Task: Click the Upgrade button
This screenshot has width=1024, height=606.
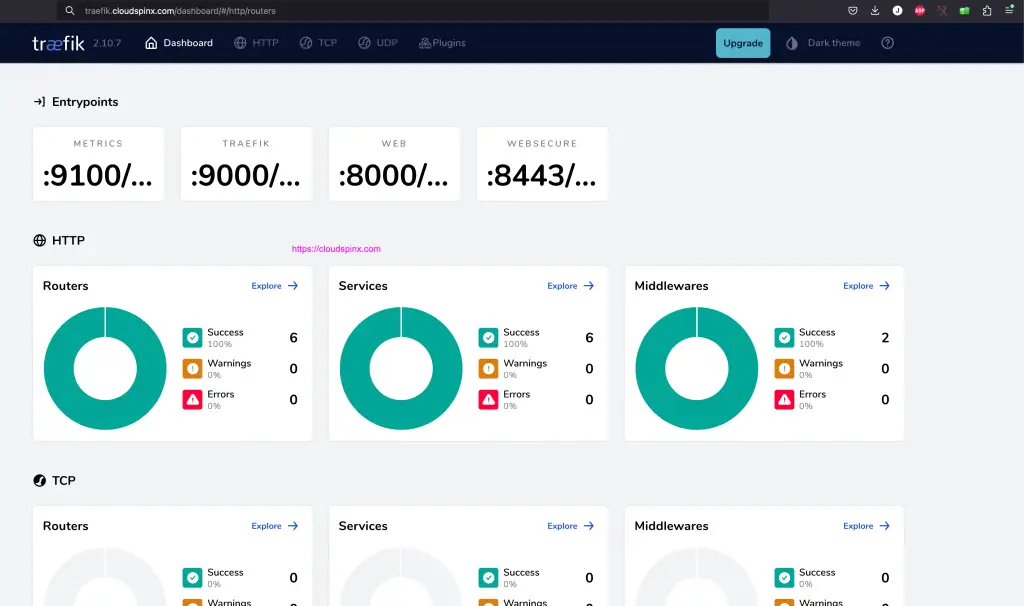Action: [x=742, y=43]
